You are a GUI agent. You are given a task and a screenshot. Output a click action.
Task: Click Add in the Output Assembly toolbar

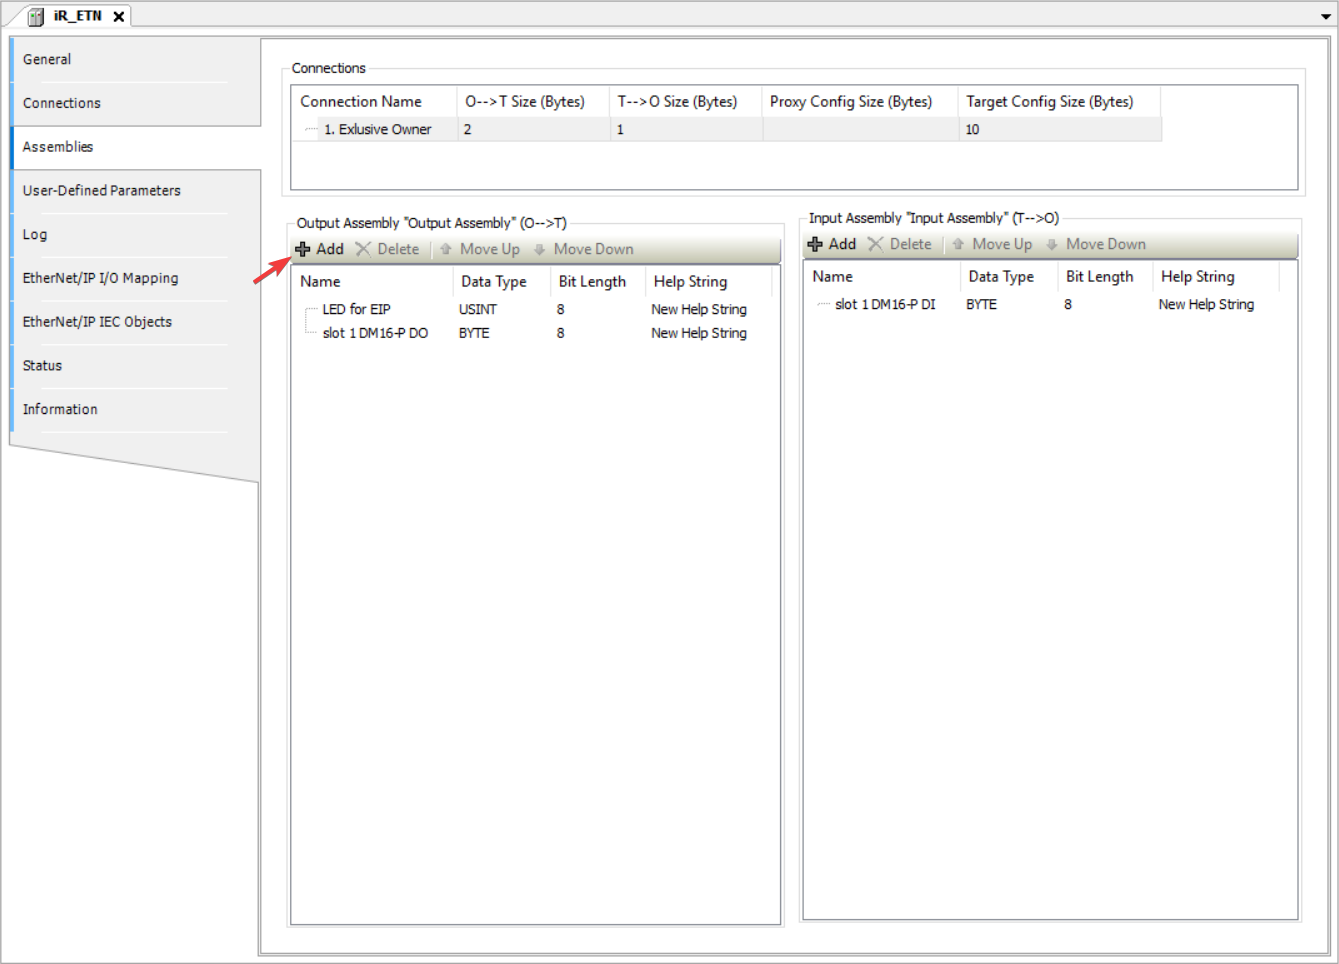point(320,249)
